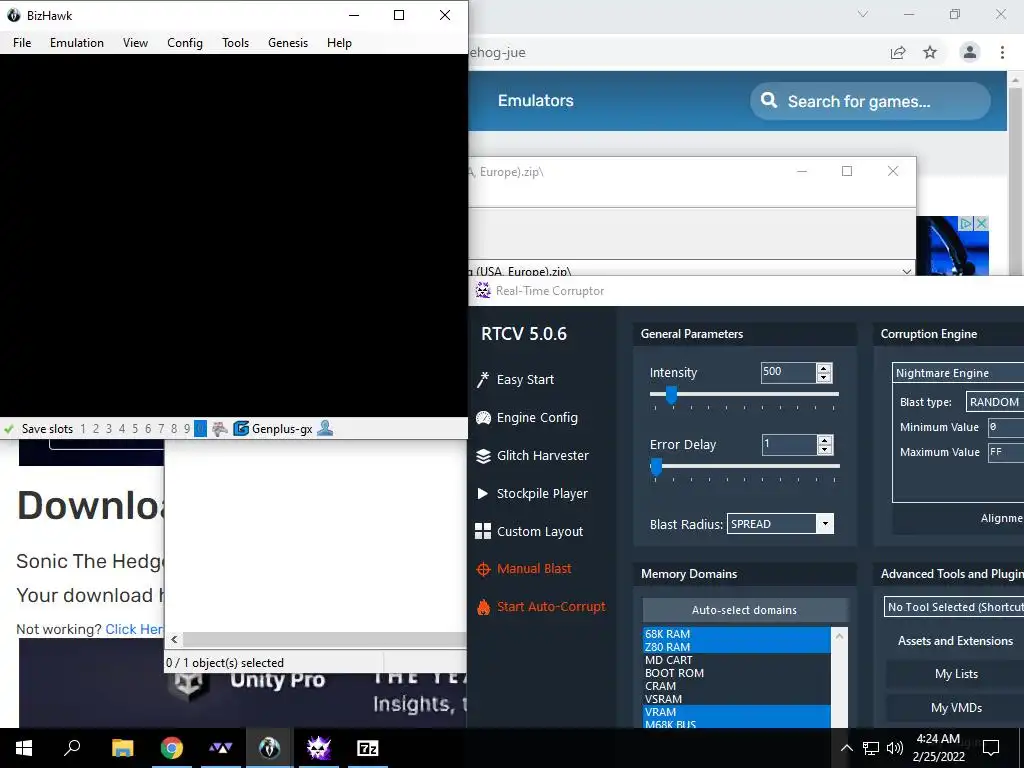This screenshot has width=1024, height=768.
Task: Open the Help menu in BizHawk
Action: pos(339,42)
